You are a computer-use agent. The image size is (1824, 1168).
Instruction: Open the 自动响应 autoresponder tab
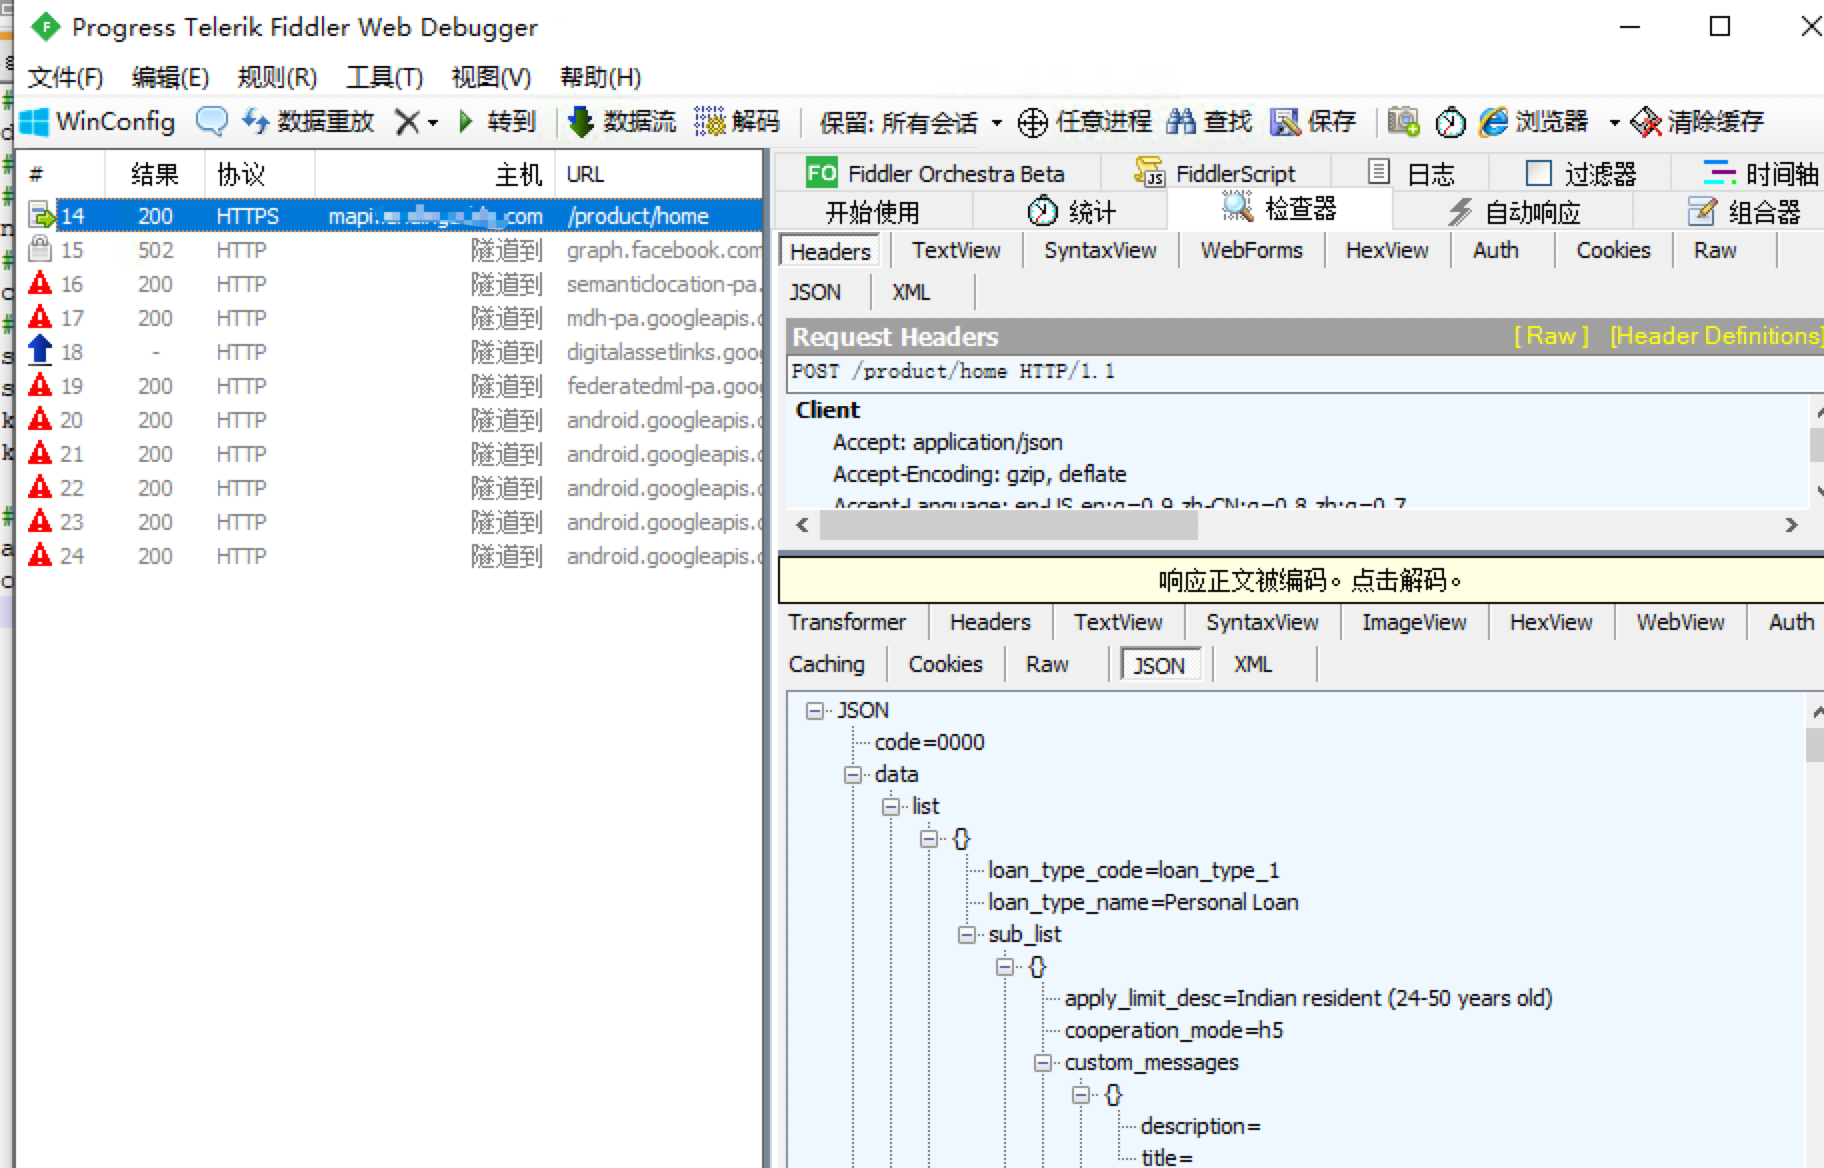(x=1514, y=212)
